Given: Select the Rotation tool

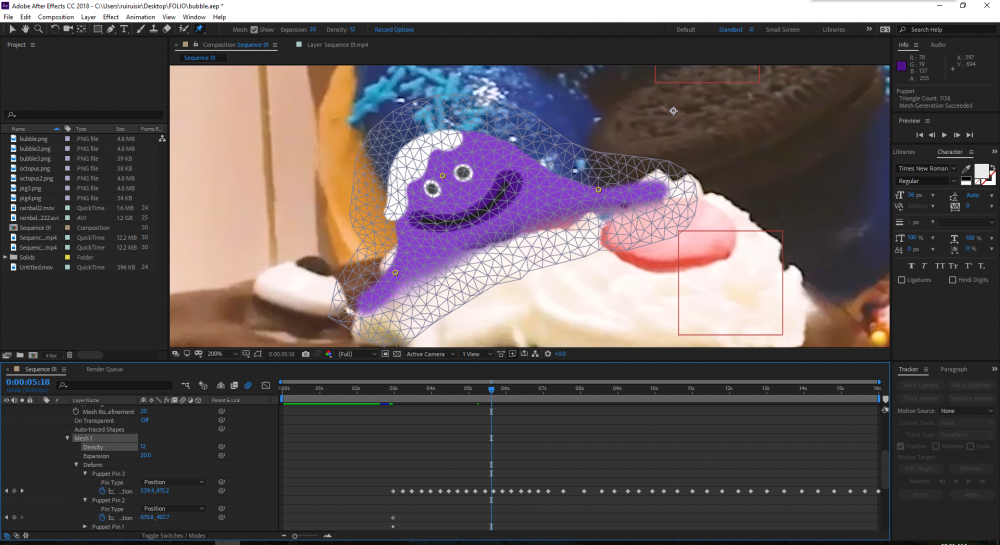Looking at the screenshot, I should tap(55, 29).
